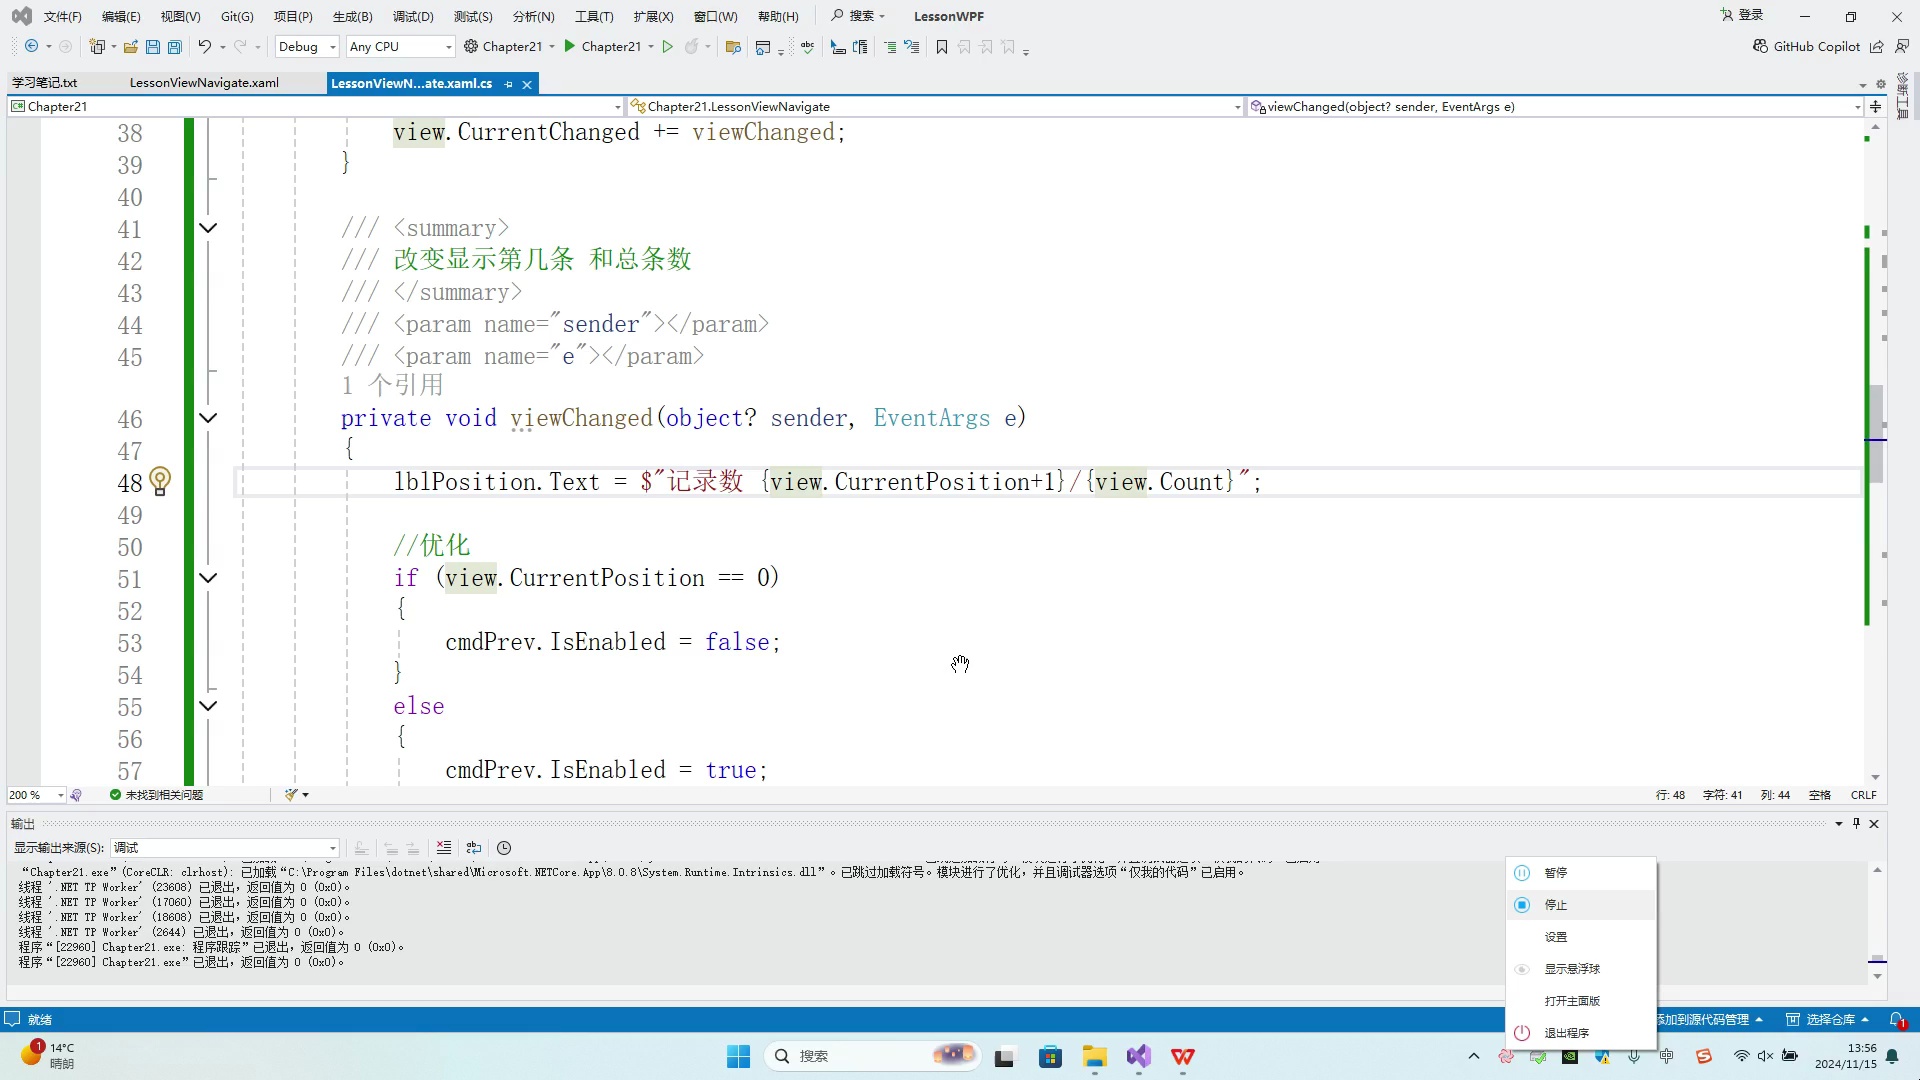Navigate backward in code history
This screenshot has height=1080, width=1920.
[x=31, y=46]
